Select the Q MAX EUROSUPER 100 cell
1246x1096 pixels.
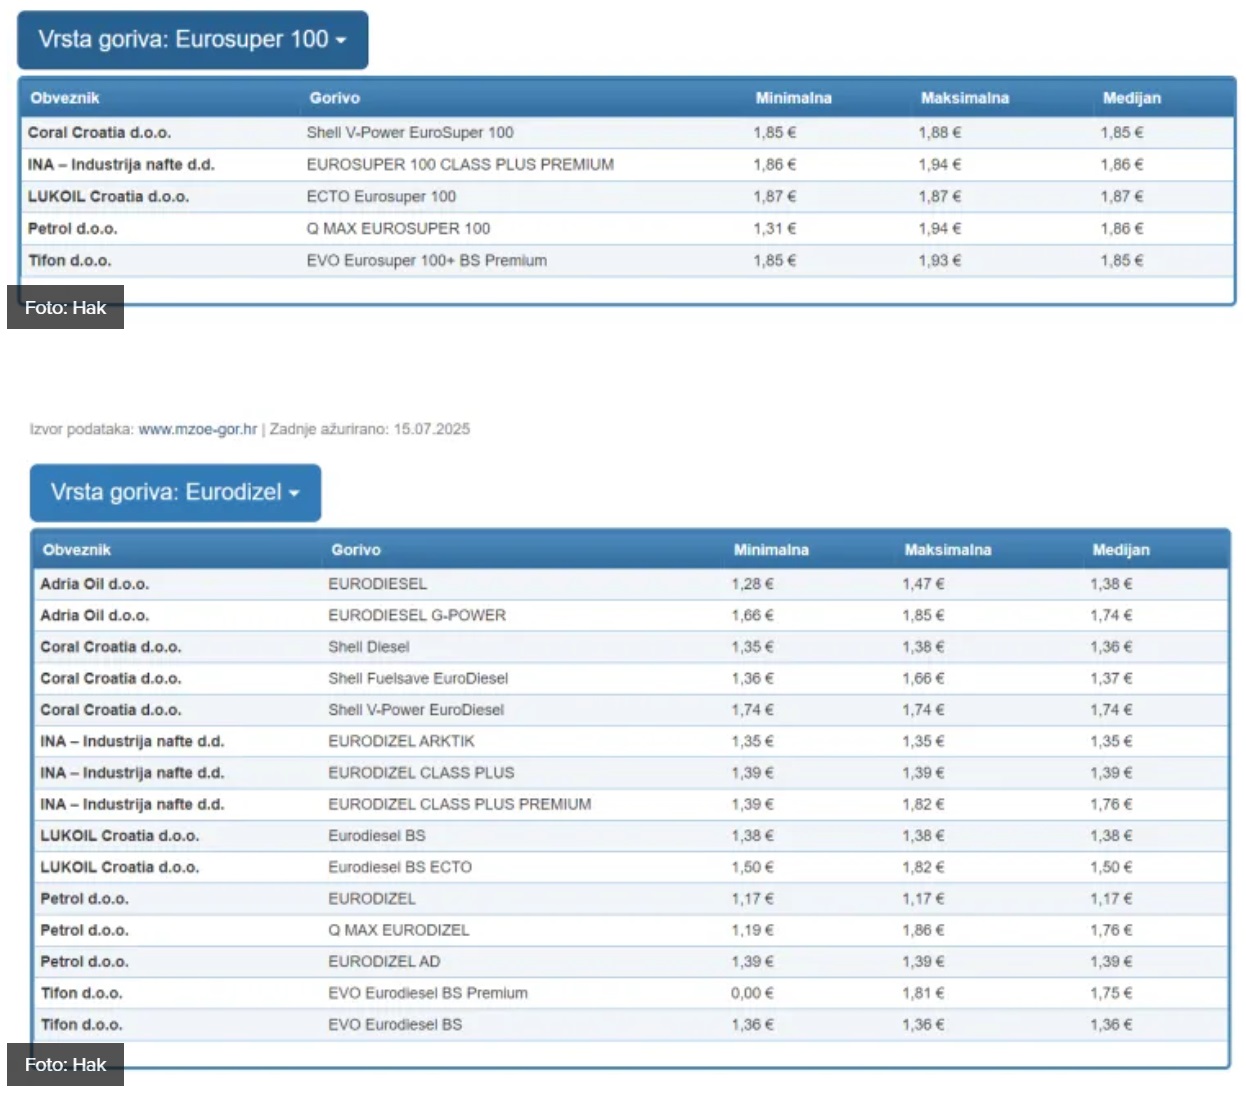(x=398, y=228)
